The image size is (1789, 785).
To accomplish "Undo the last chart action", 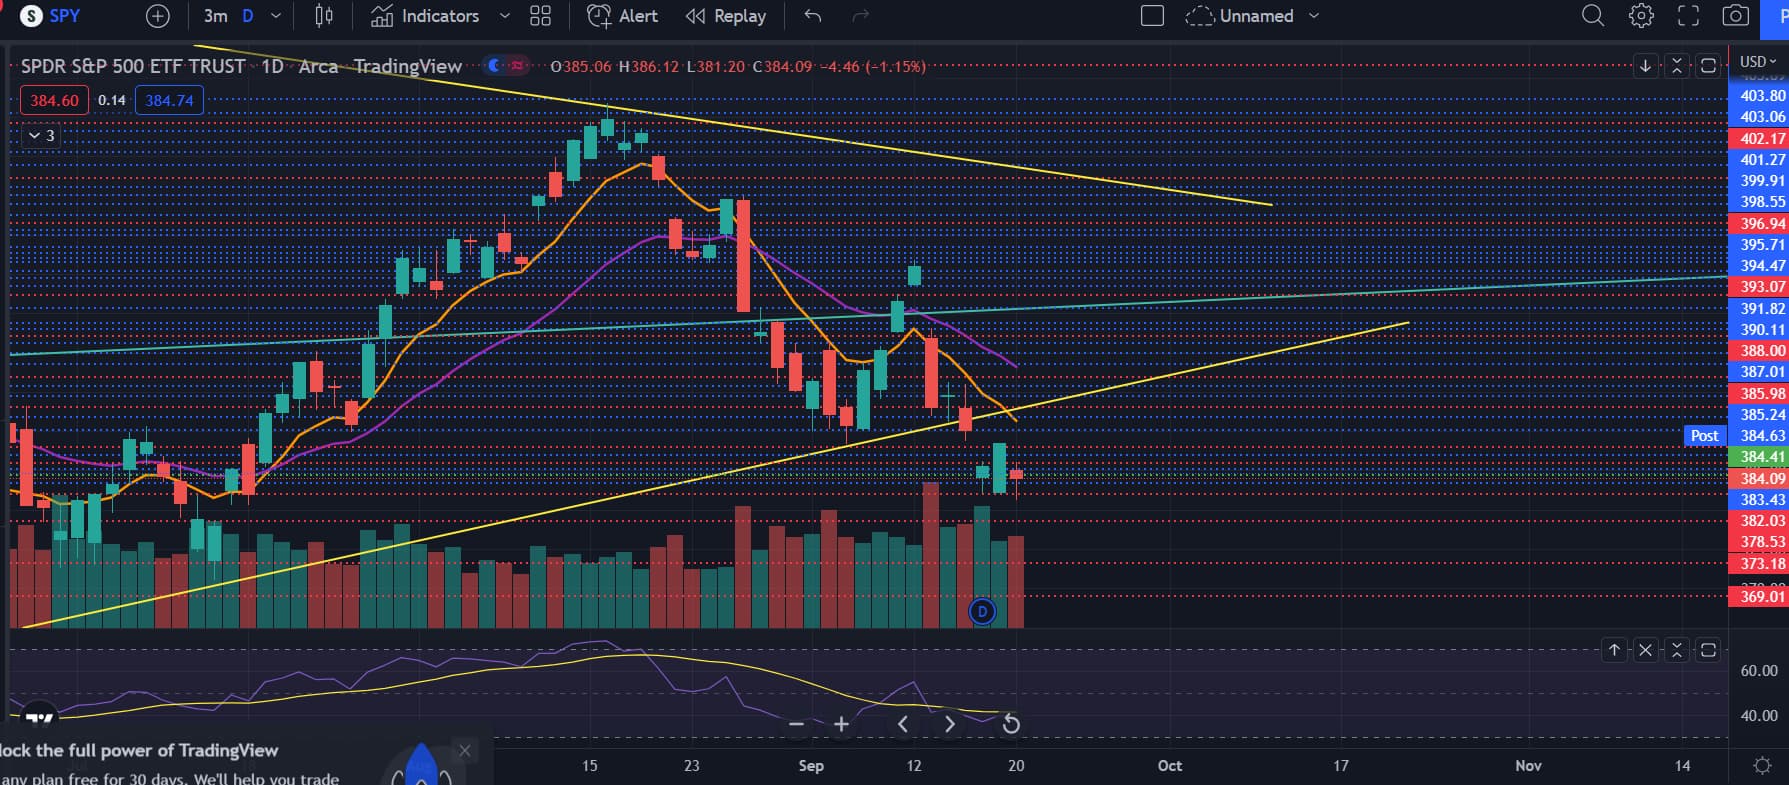I will point(813,16).
